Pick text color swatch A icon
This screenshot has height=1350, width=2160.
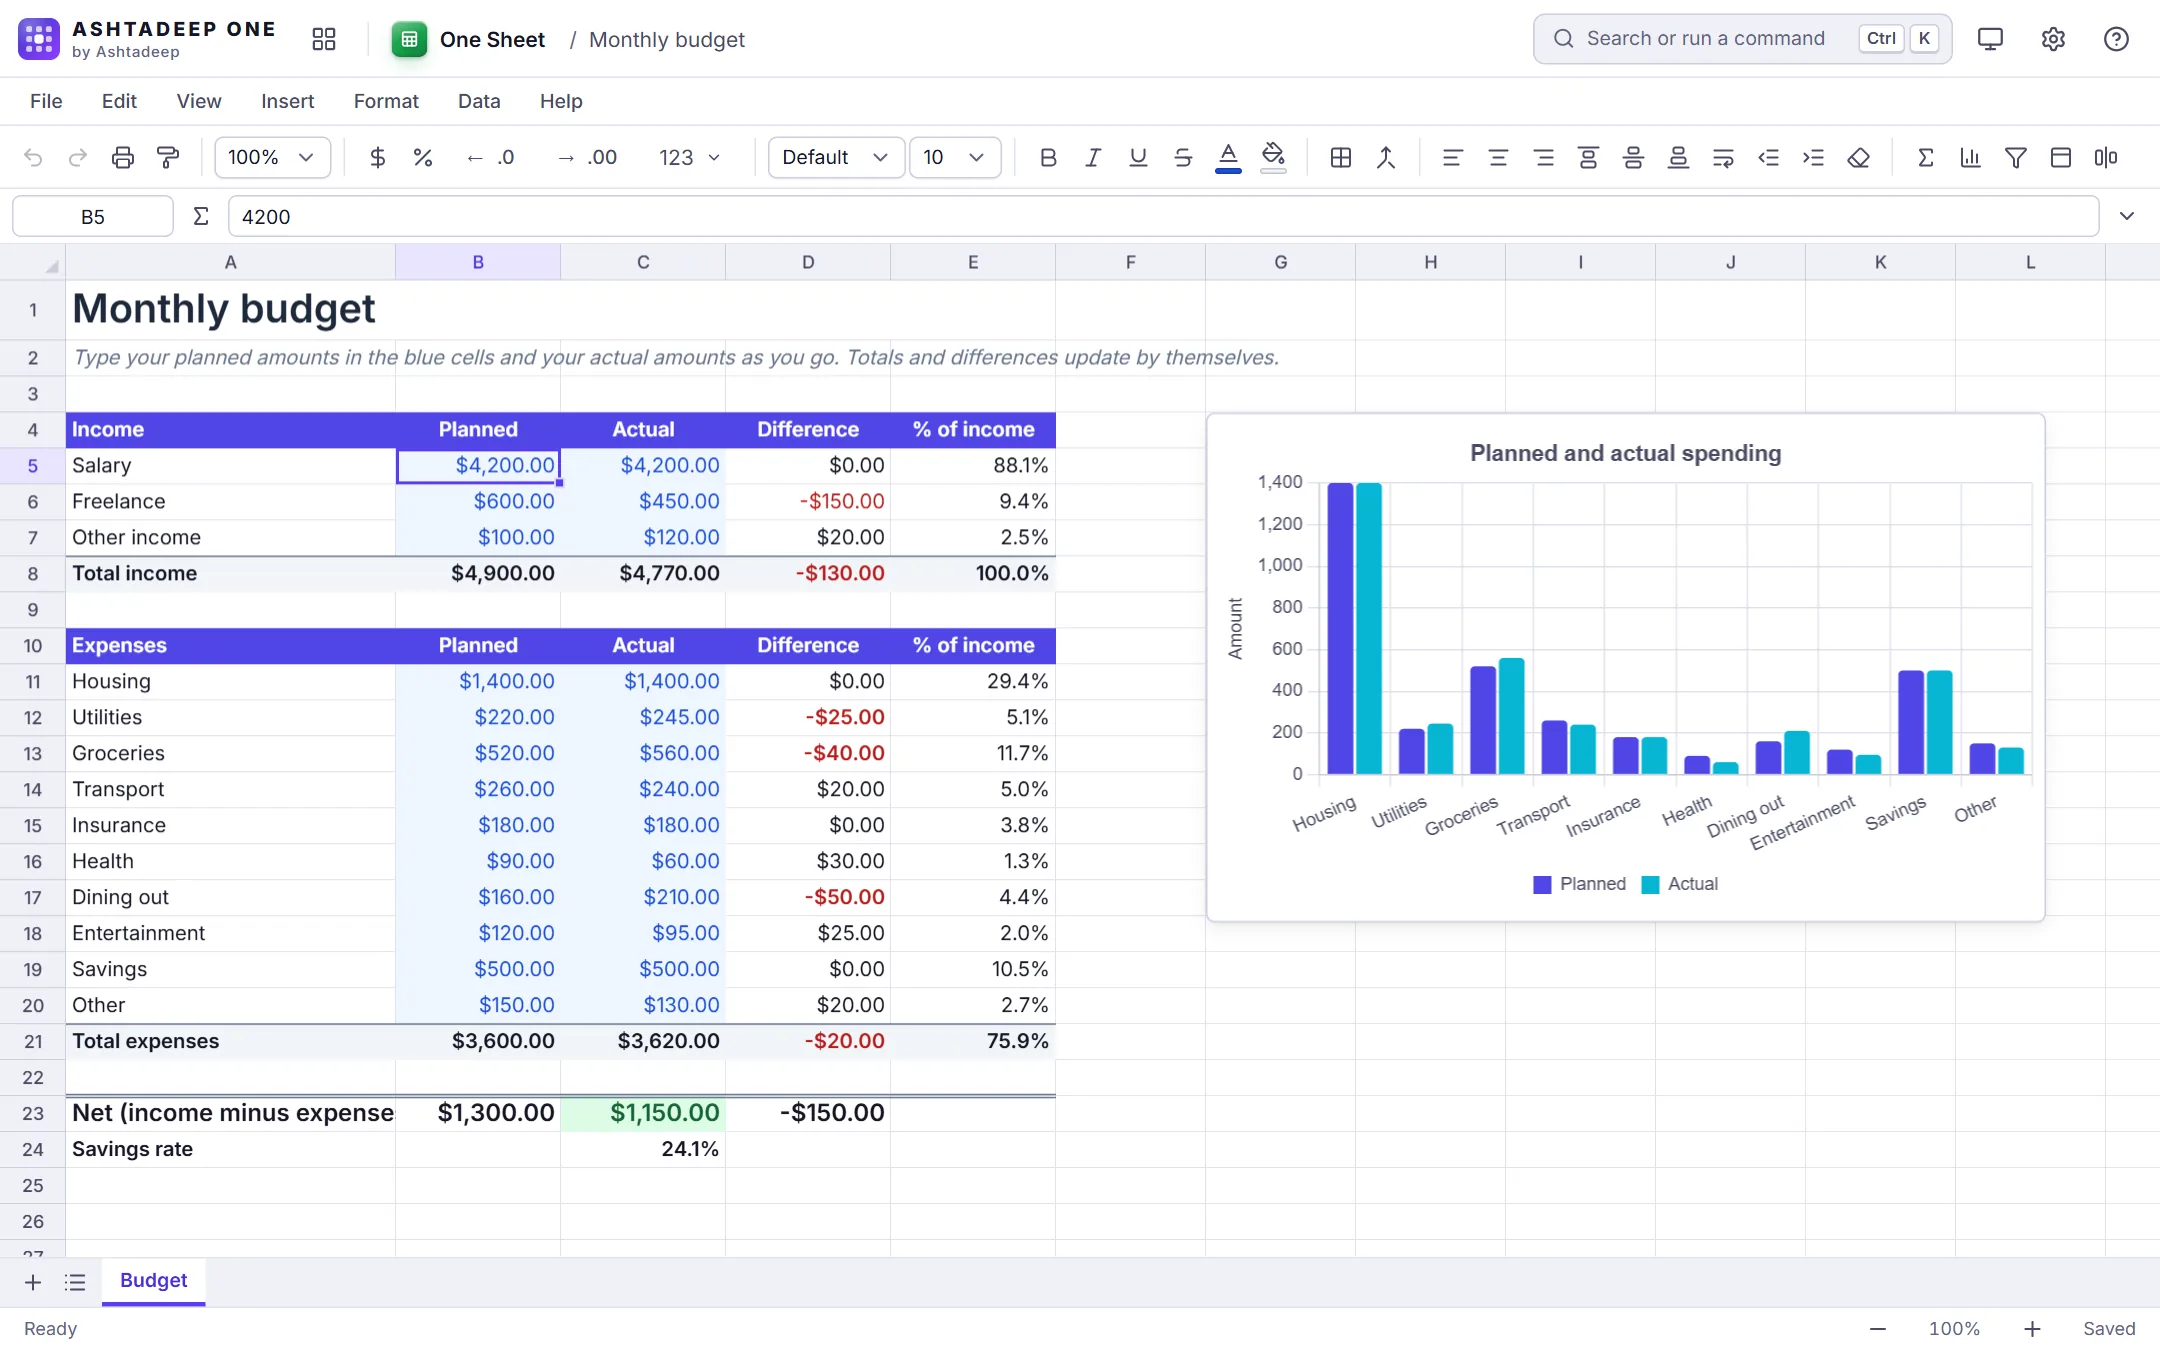coord(1228,157)
